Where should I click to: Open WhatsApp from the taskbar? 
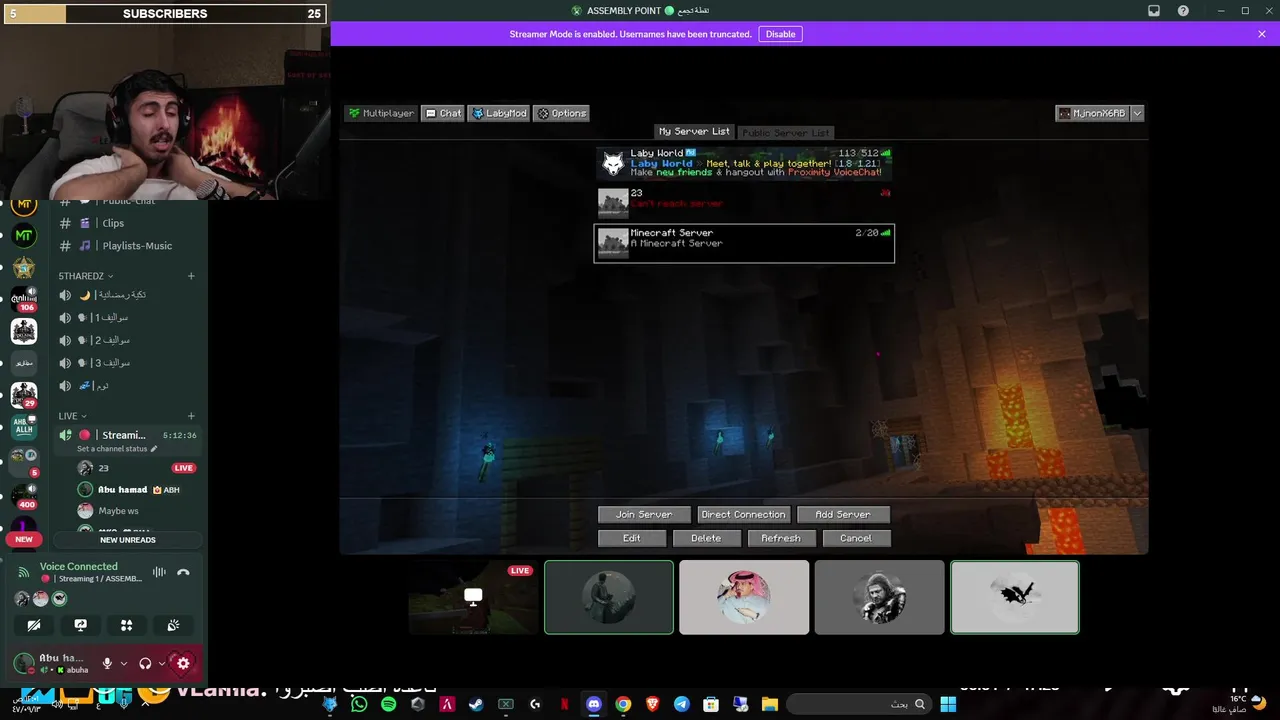tap(360, 704)
